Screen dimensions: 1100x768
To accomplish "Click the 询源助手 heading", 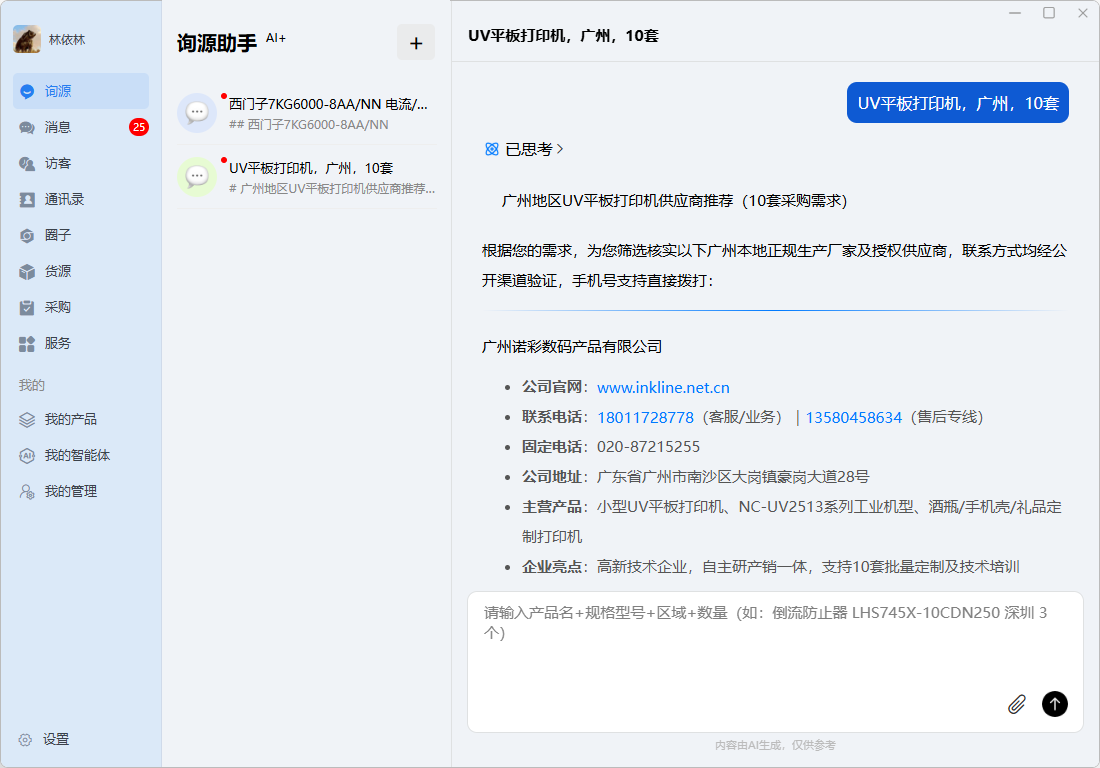I will click(x=217, y=43).
